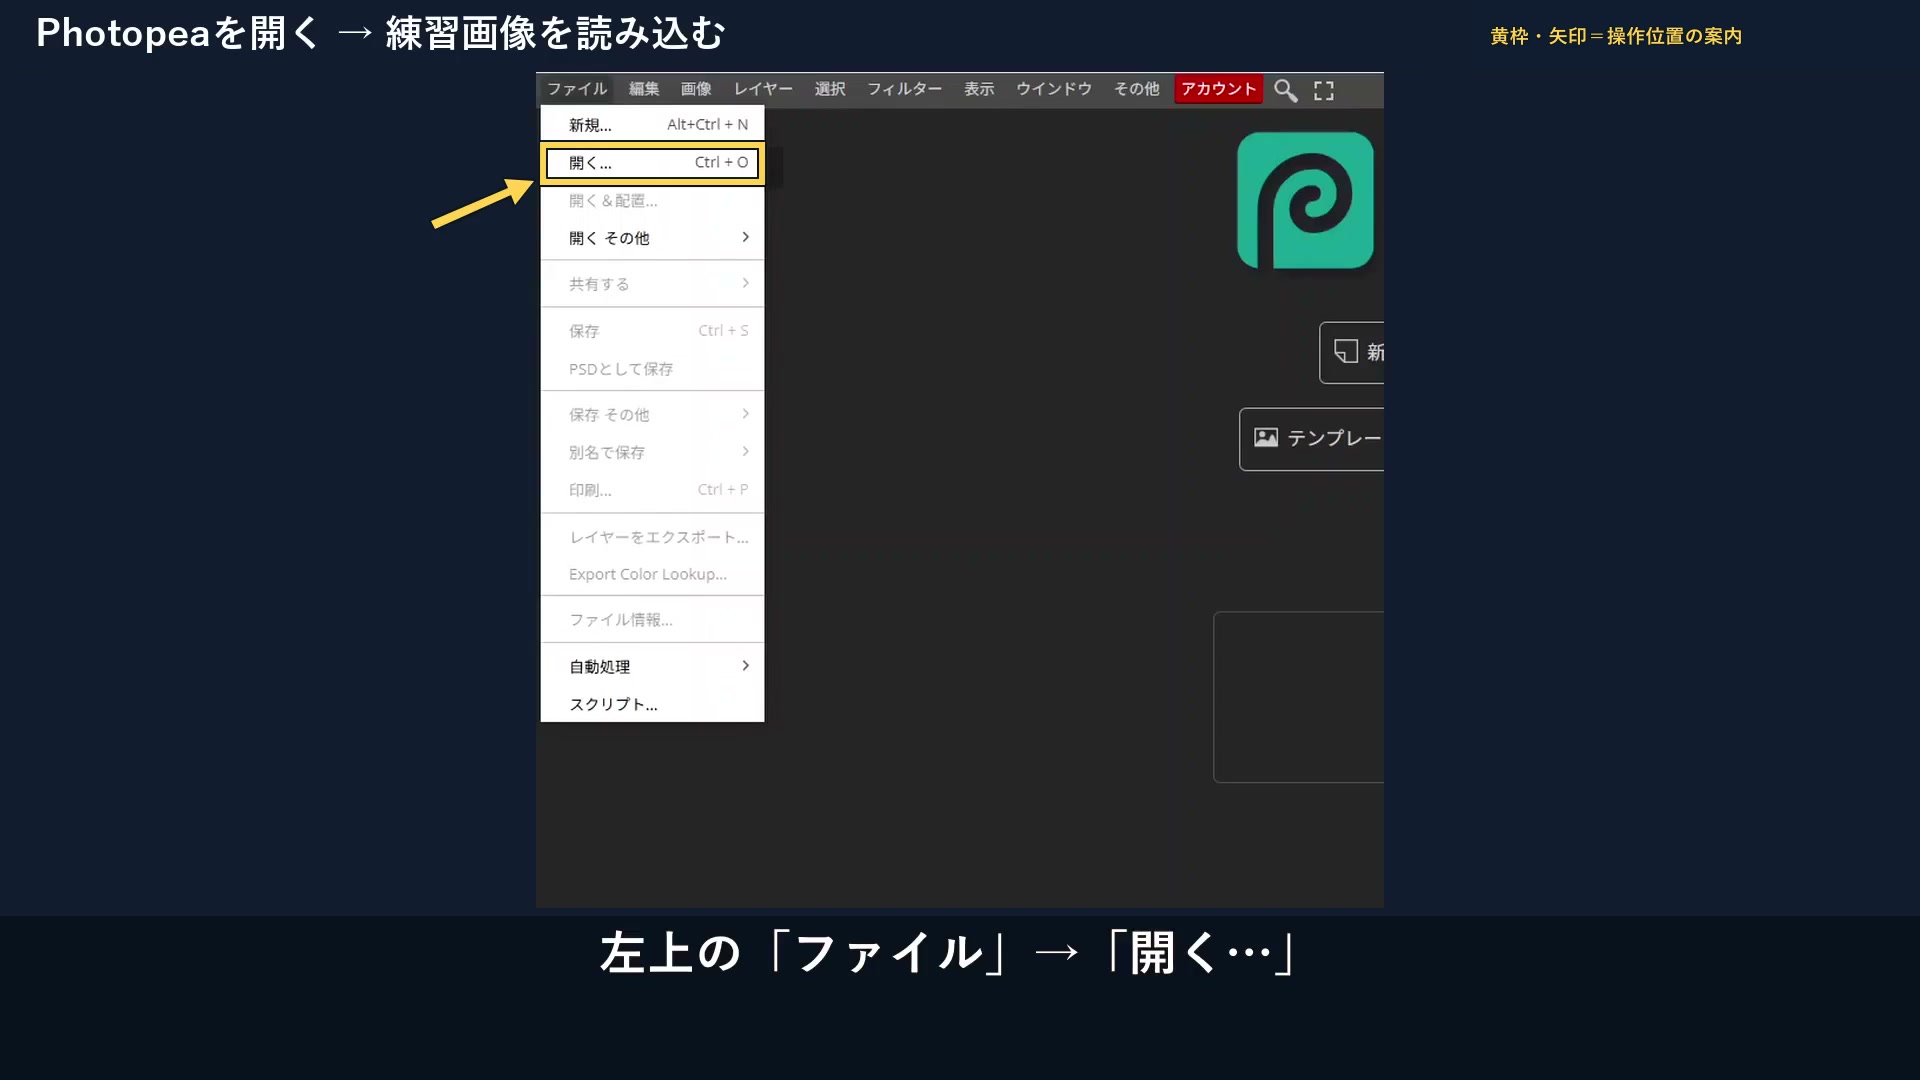Open the フィルター menu
1920x1080 pixels.
[904, 89]
